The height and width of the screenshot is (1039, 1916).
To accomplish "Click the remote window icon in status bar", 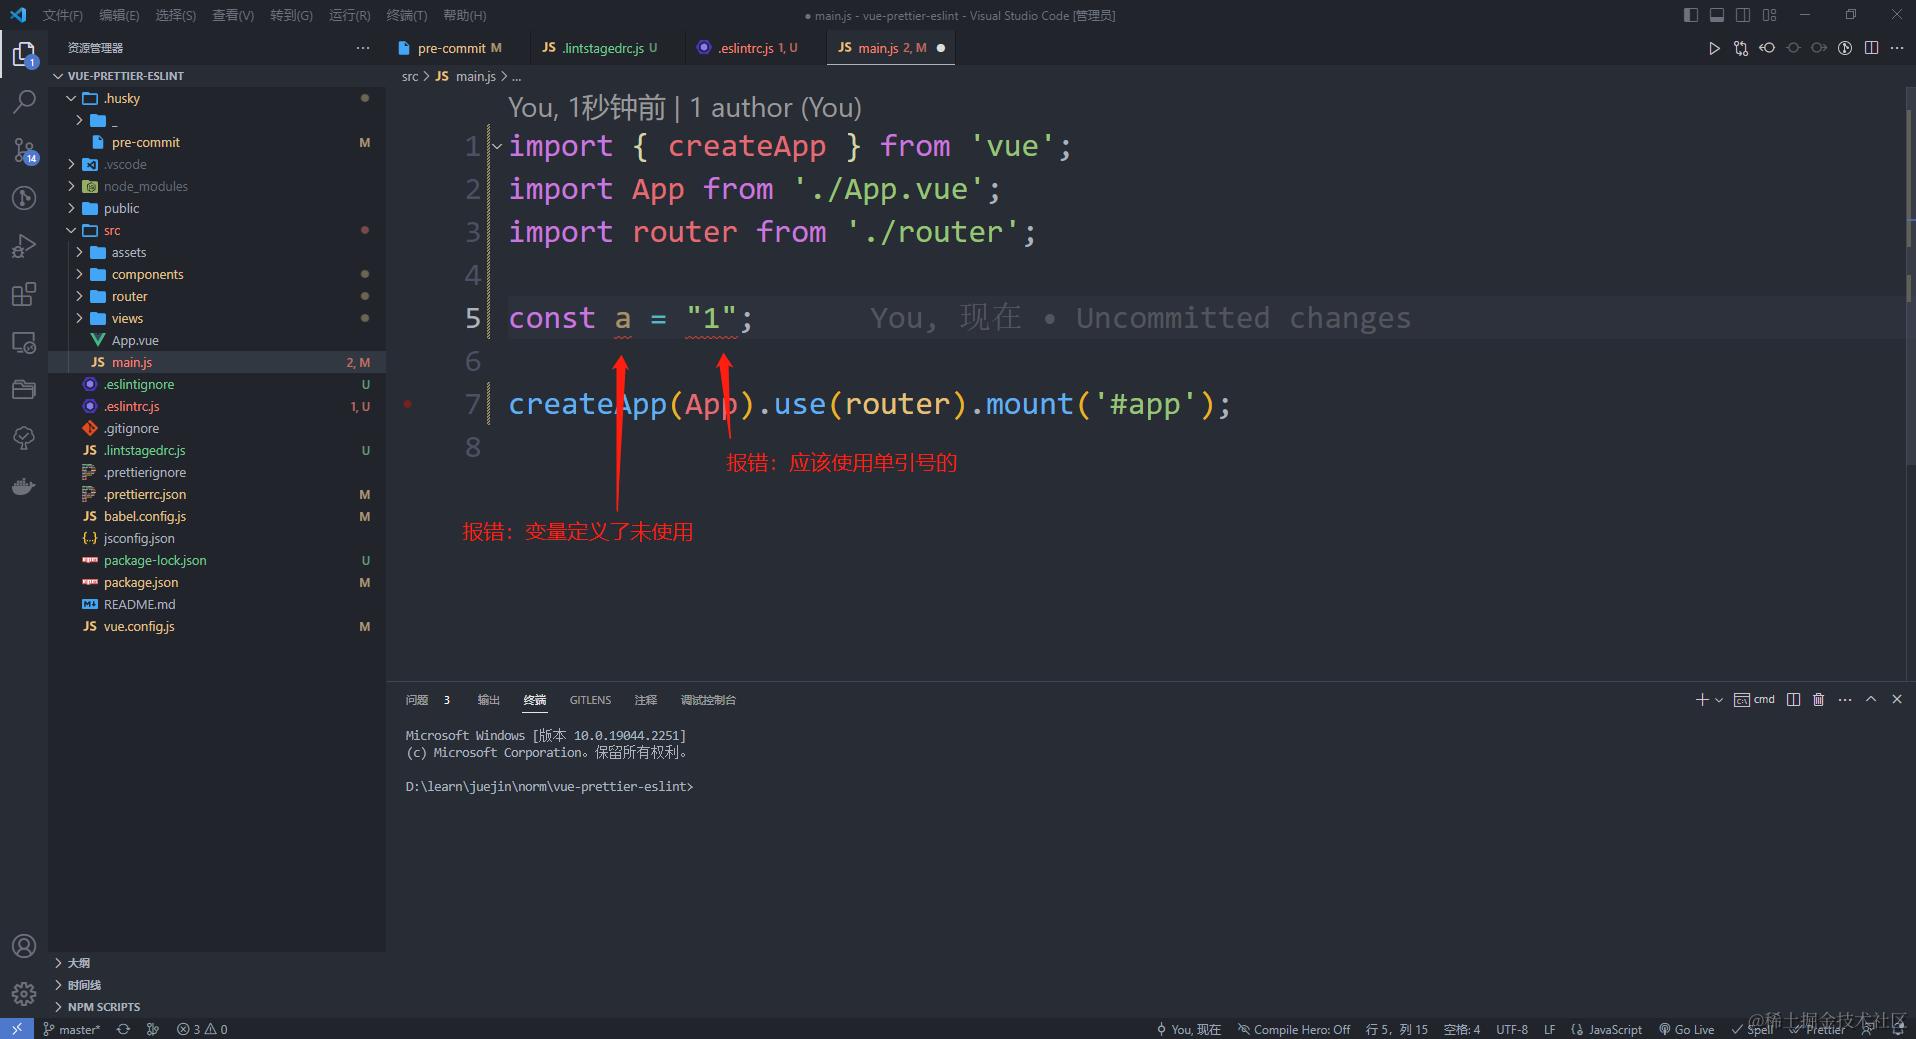I will tap(17, 1029).
